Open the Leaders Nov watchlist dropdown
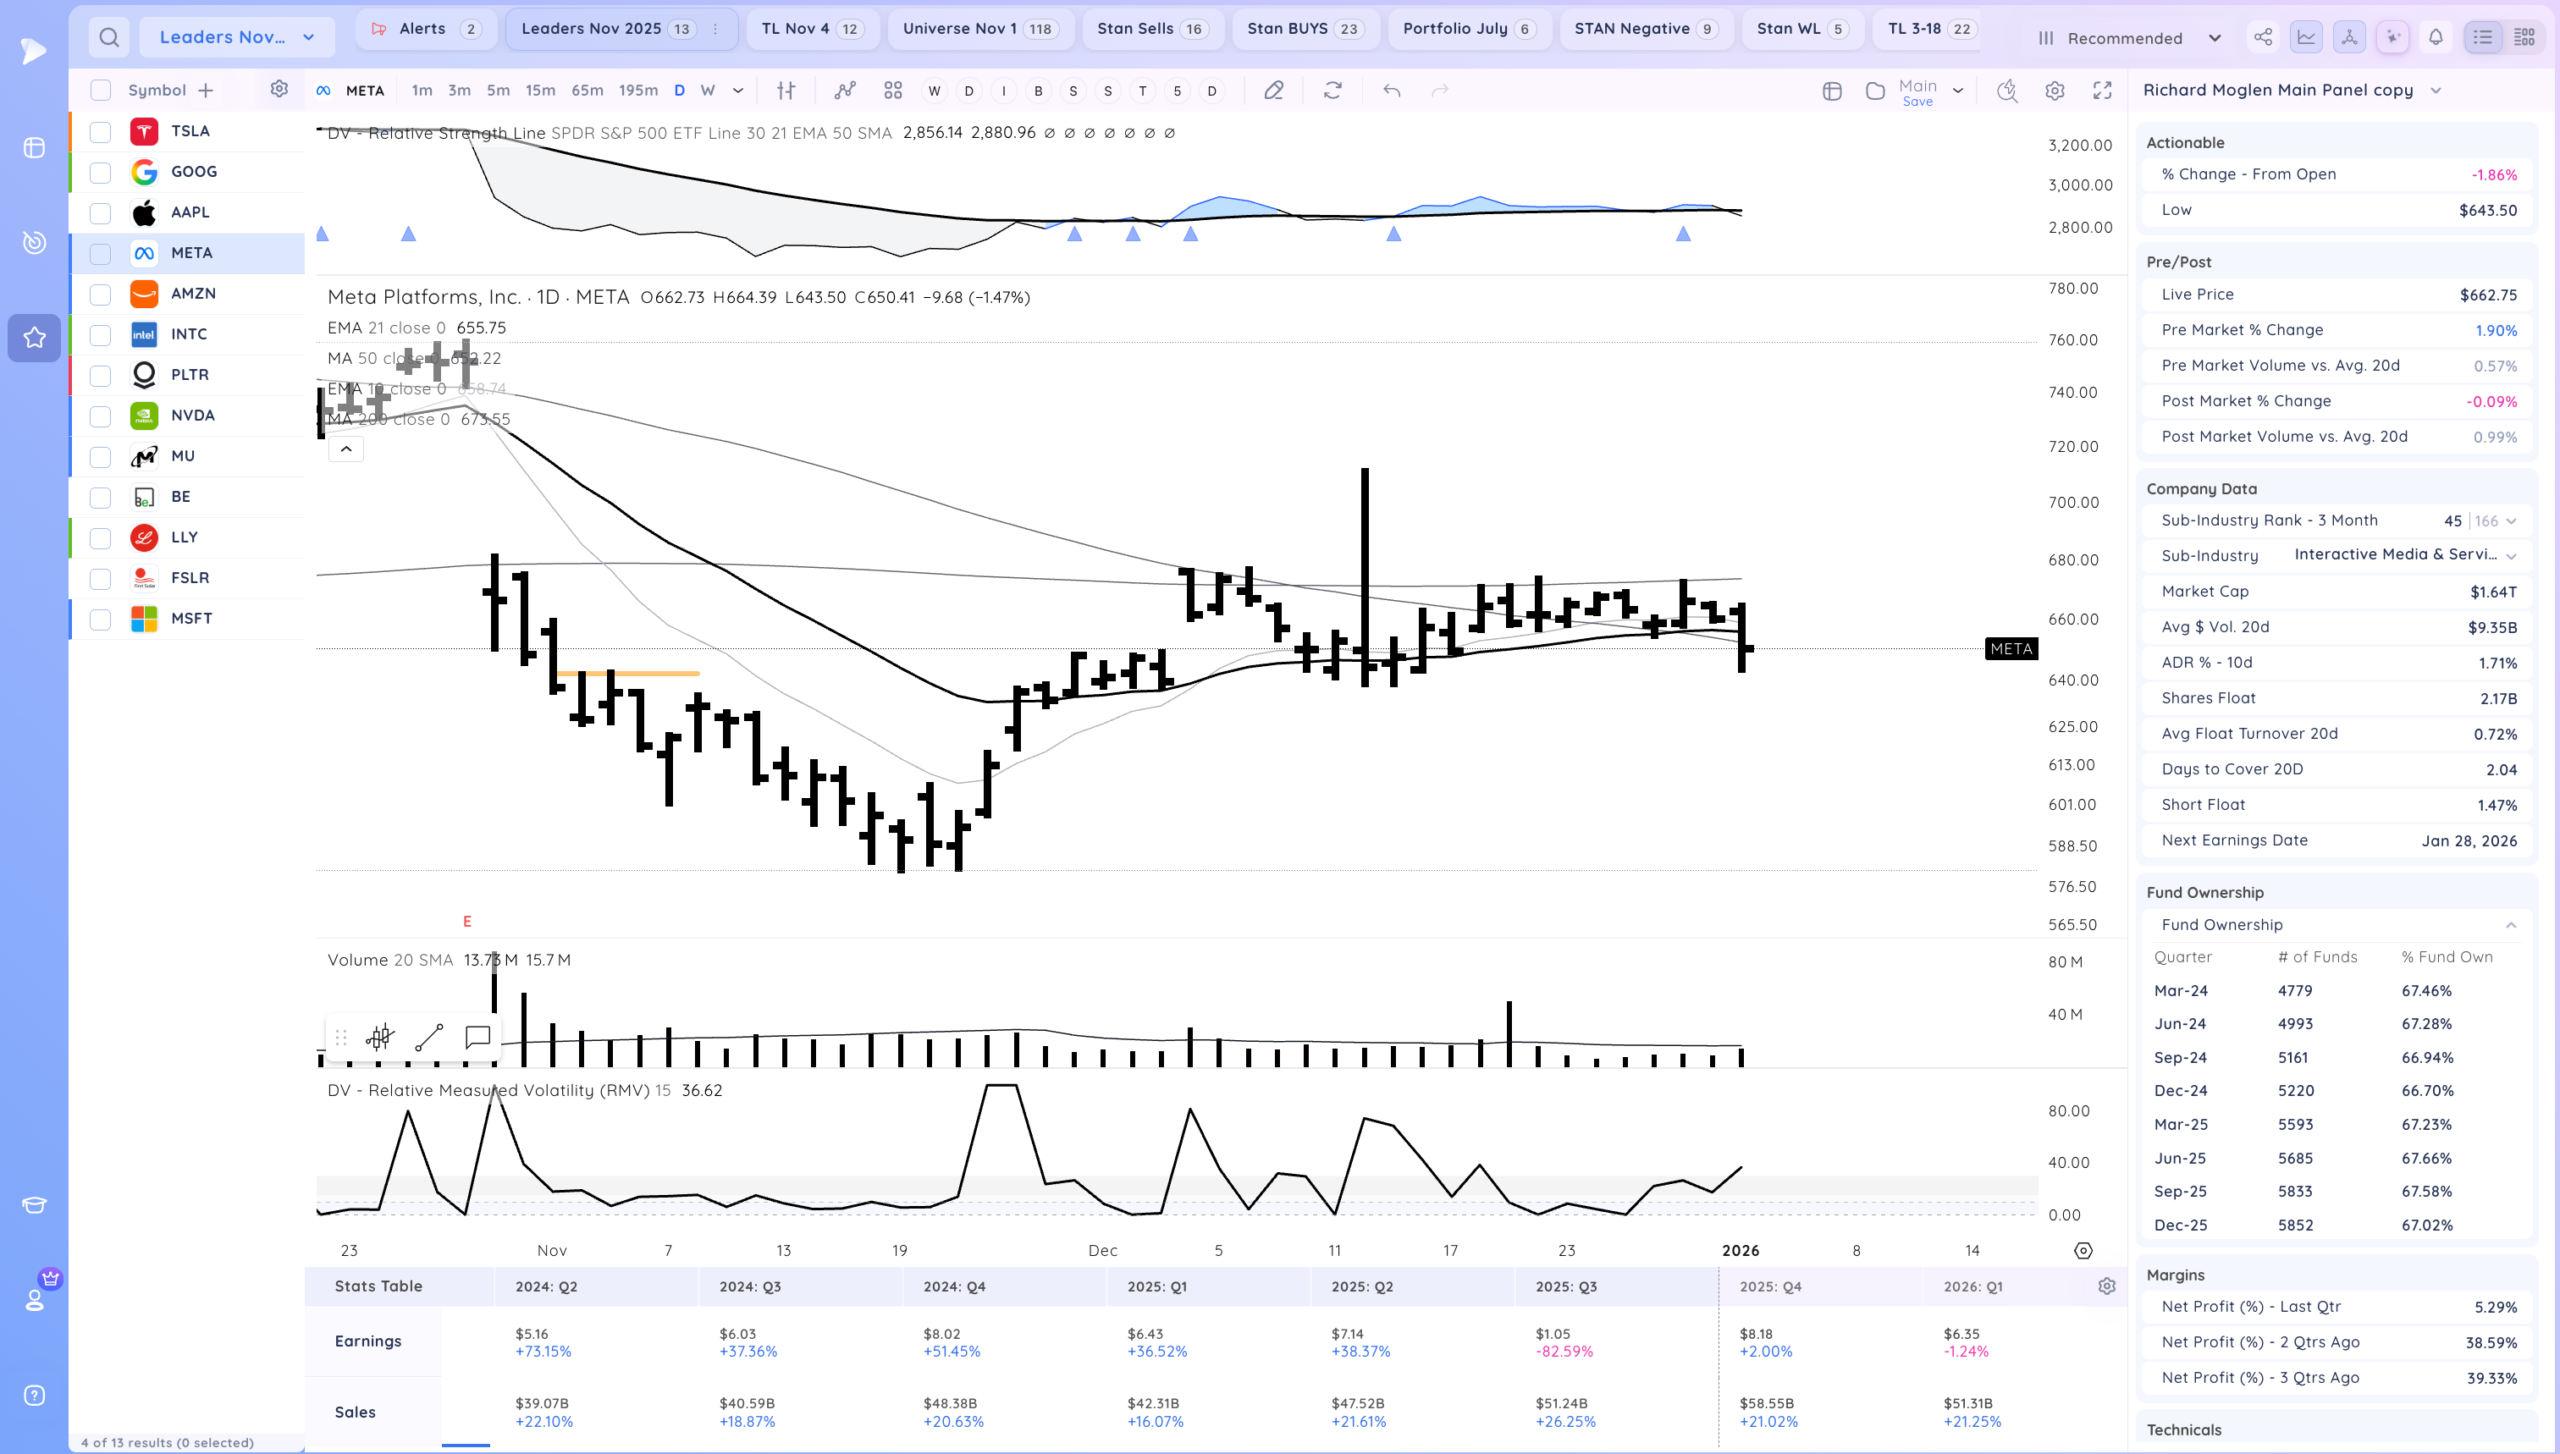2560x1454 pixels. coord(237,38)
